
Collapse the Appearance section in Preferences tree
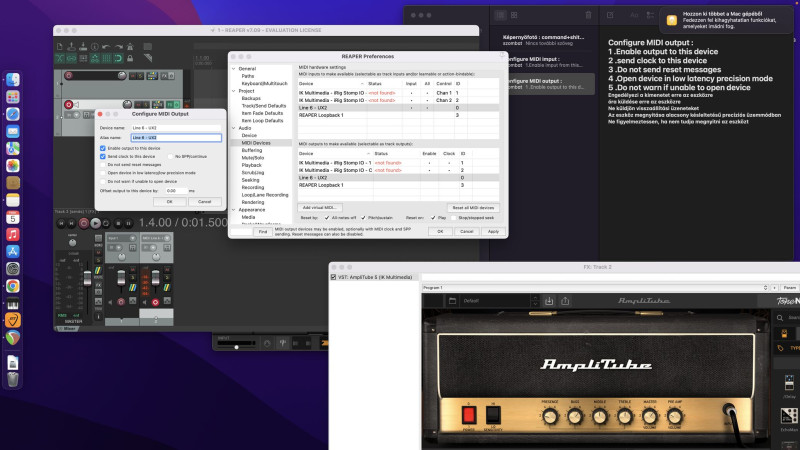click(234, 210)
